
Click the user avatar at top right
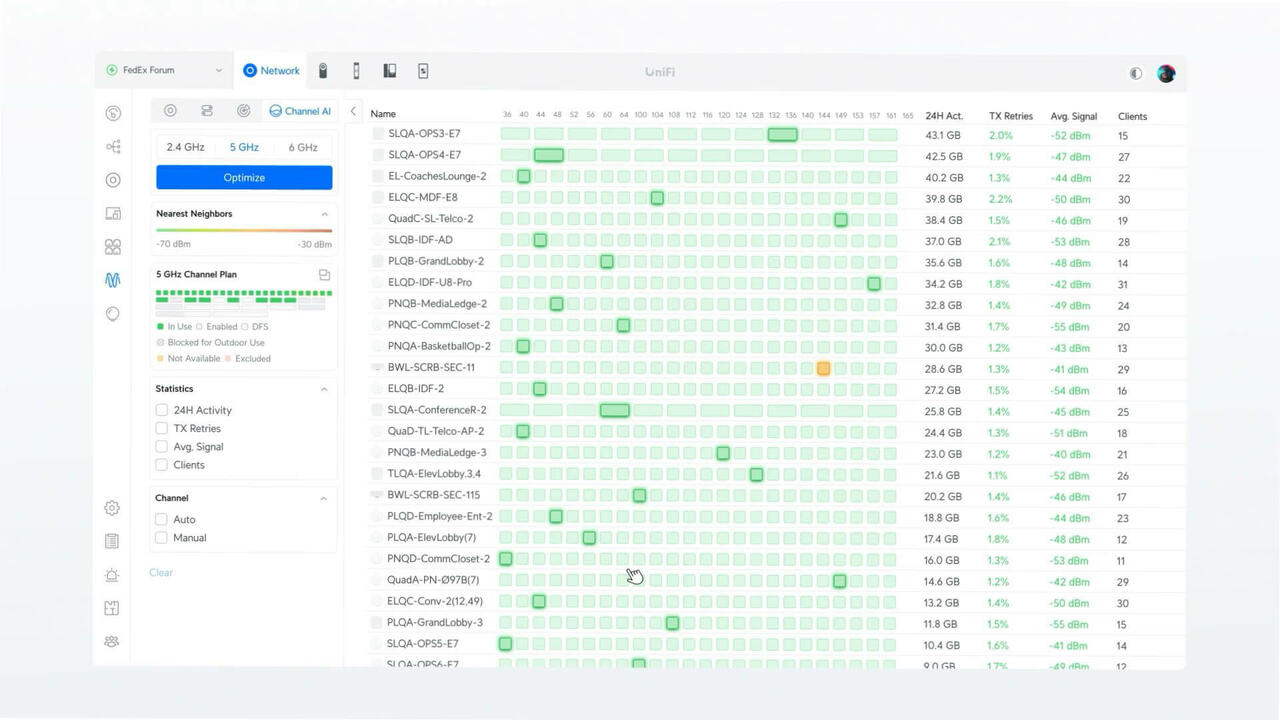point(1165,73)
